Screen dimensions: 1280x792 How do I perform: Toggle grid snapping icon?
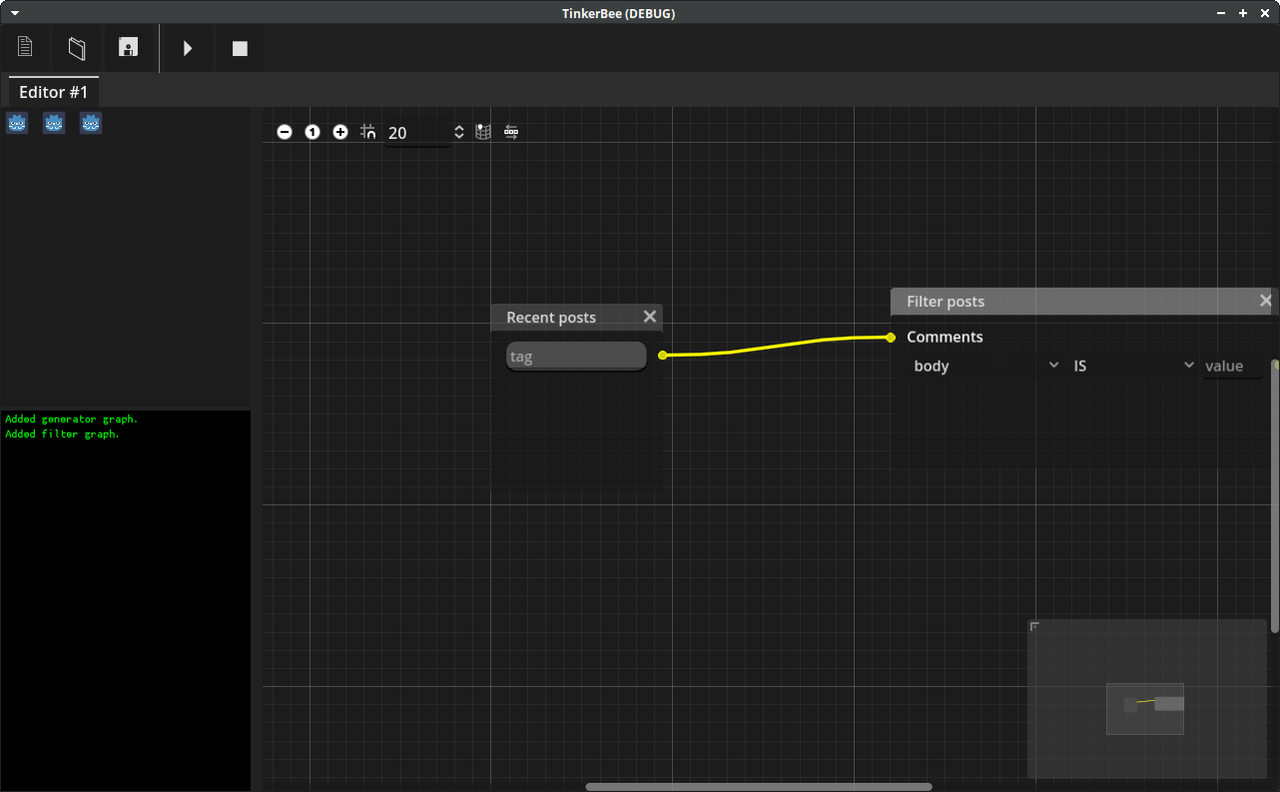tap(369, 132)
